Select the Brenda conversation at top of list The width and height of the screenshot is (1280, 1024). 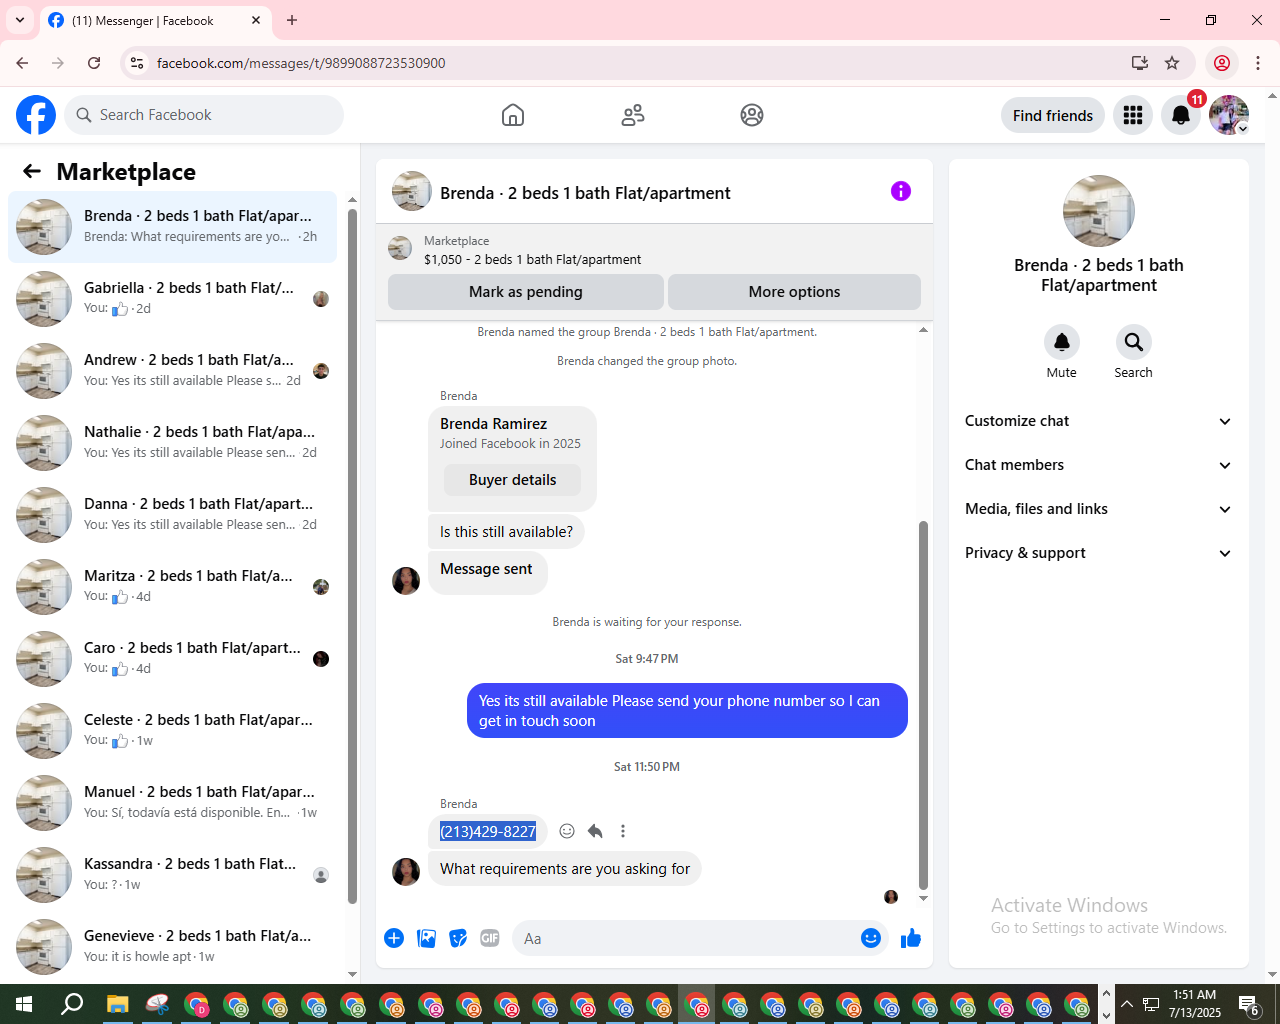pyautogui.click(x=173, y=227)
